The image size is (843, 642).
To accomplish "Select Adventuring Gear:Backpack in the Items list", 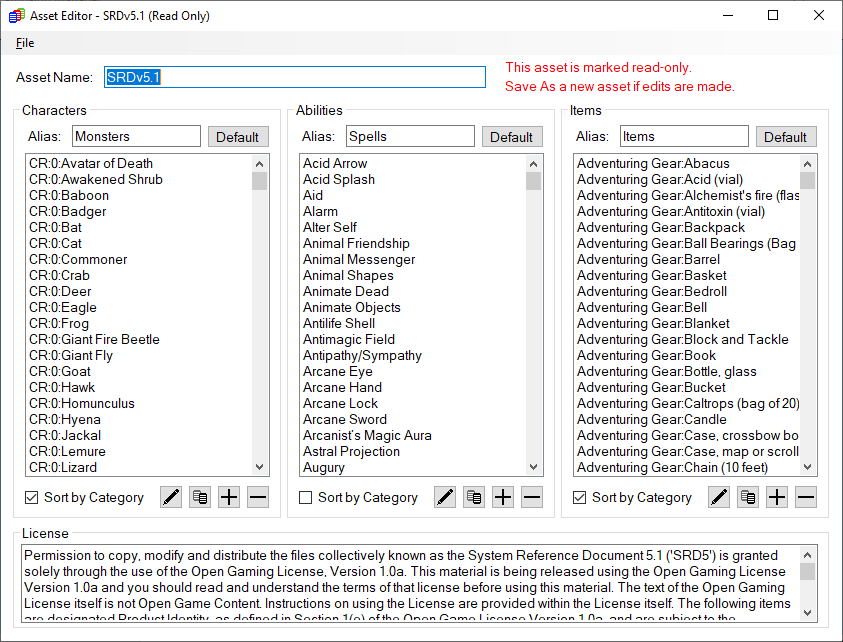I will click(x=687, y=227).
